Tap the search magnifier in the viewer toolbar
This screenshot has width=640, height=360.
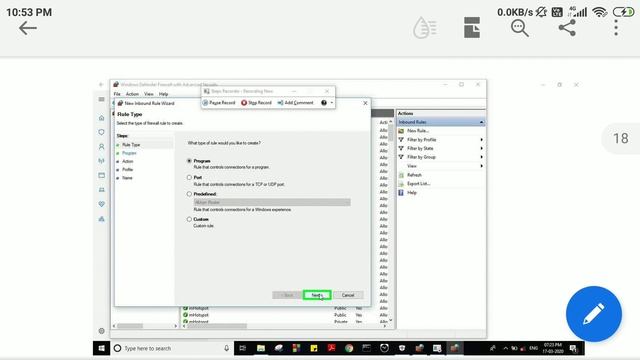520,28
